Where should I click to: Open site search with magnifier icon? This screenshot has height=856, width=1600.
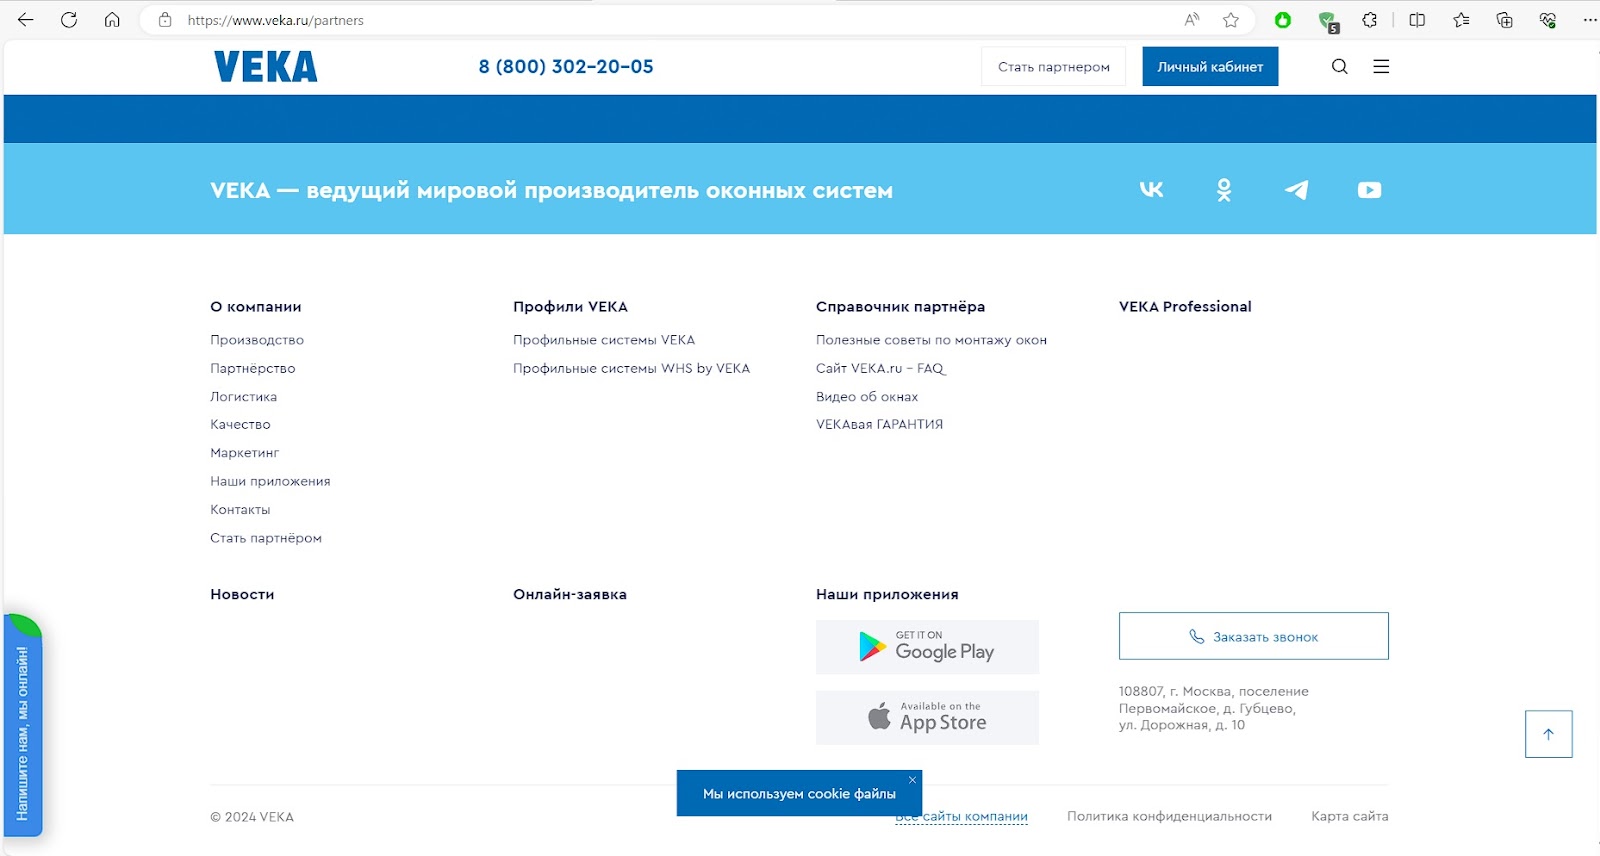(1340, 67)
